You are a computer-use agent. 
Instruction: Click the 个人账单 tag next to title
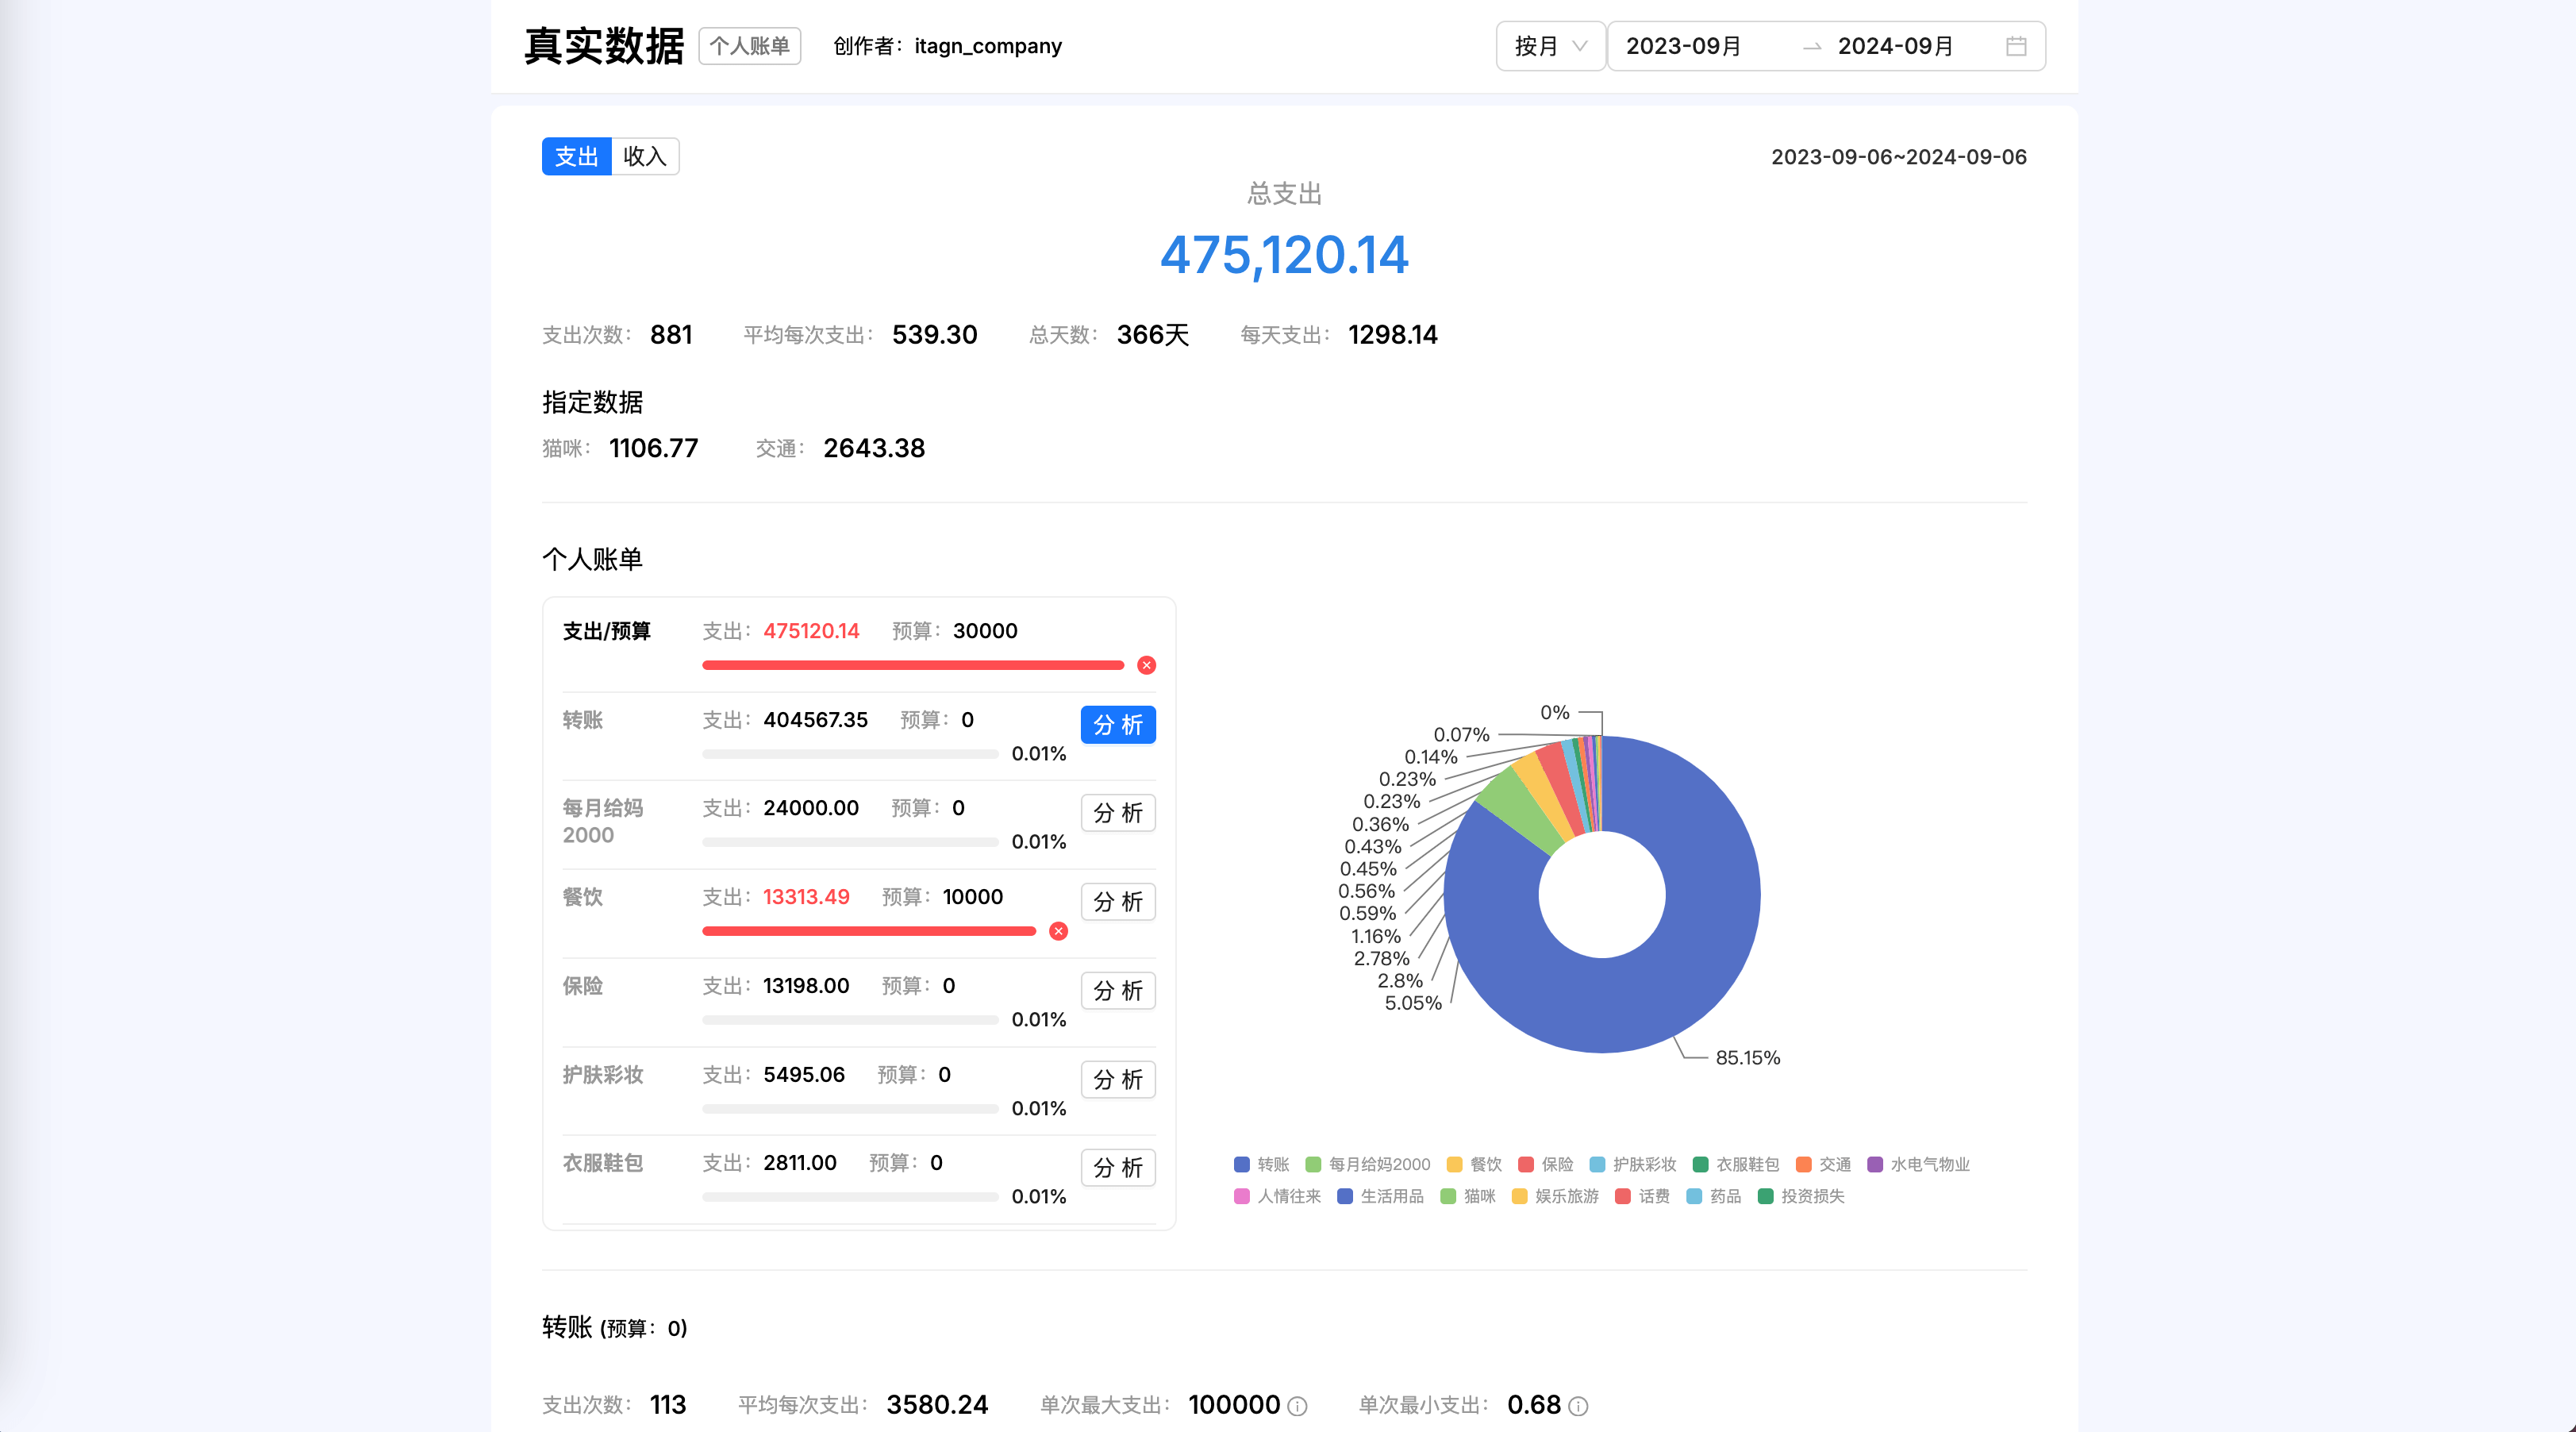tap(750, 46)
